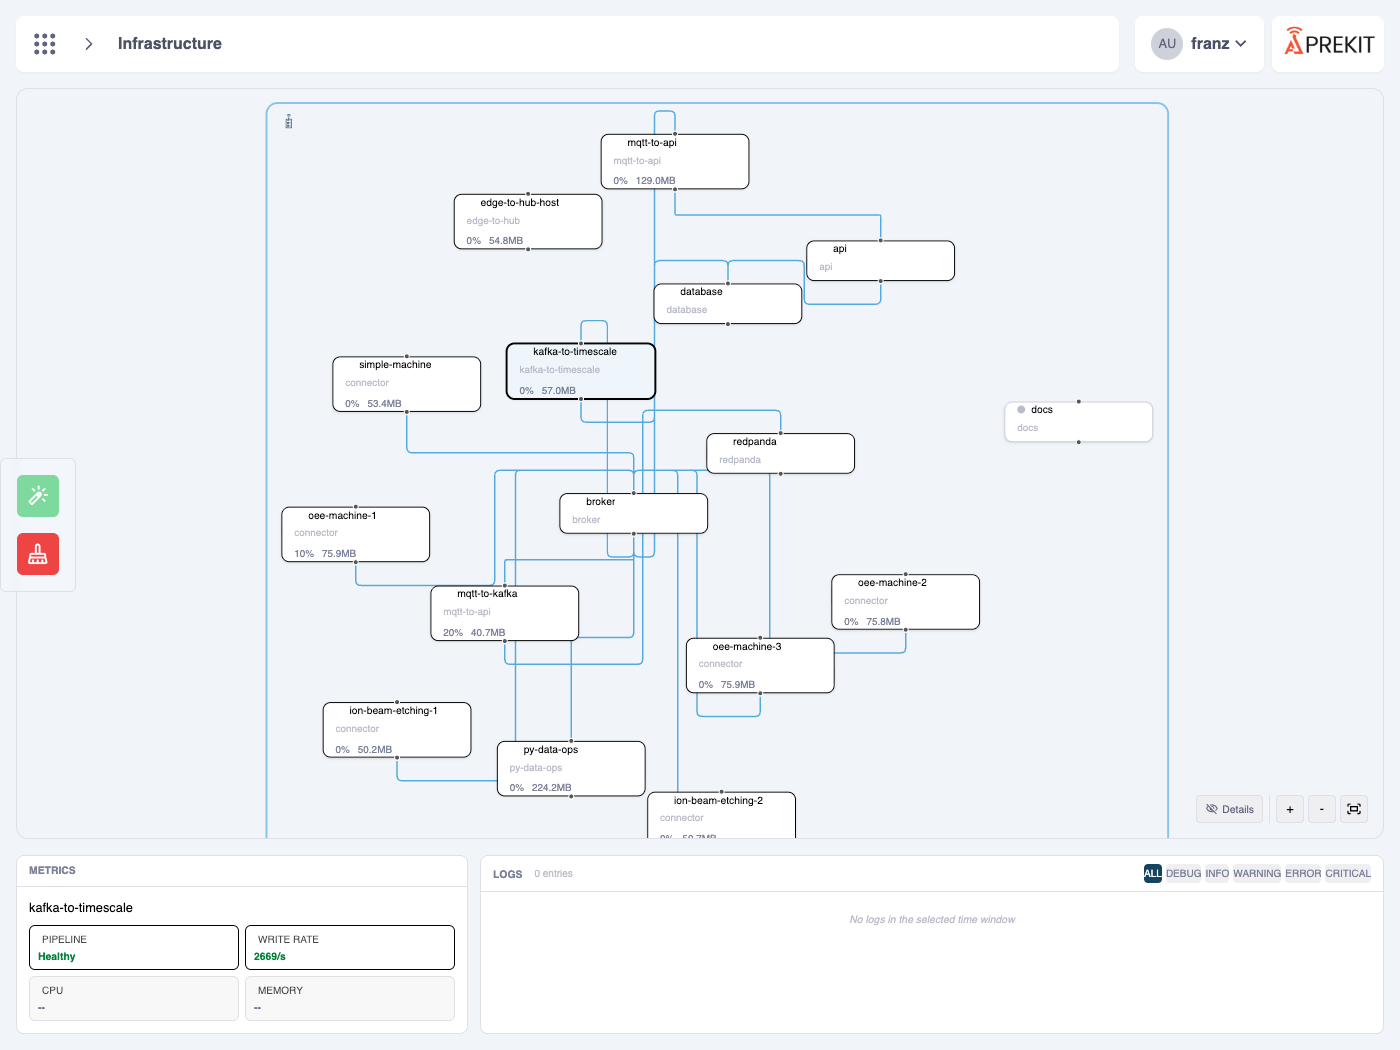Click the green magic wand button
The image size is (1400, 1050).
pos(38,496)
